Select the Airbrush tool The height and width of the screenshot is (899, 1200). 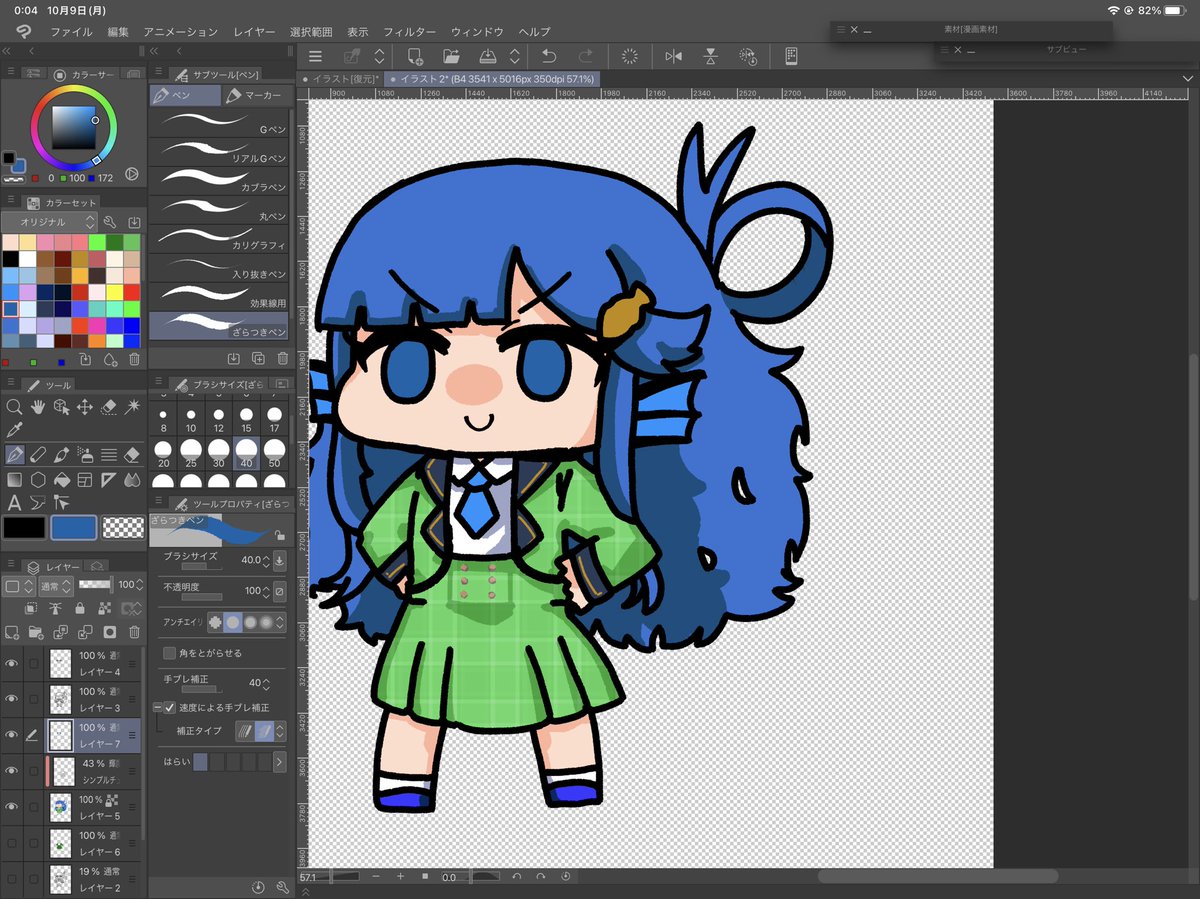click(85, 455)
